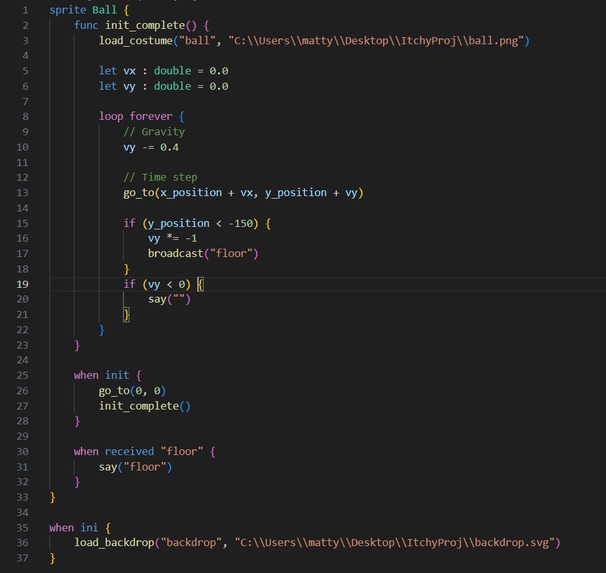Click the '// Gravity' comment
Image resolution: width=606 pixels, height=573 pixels.
coord(154,132)
